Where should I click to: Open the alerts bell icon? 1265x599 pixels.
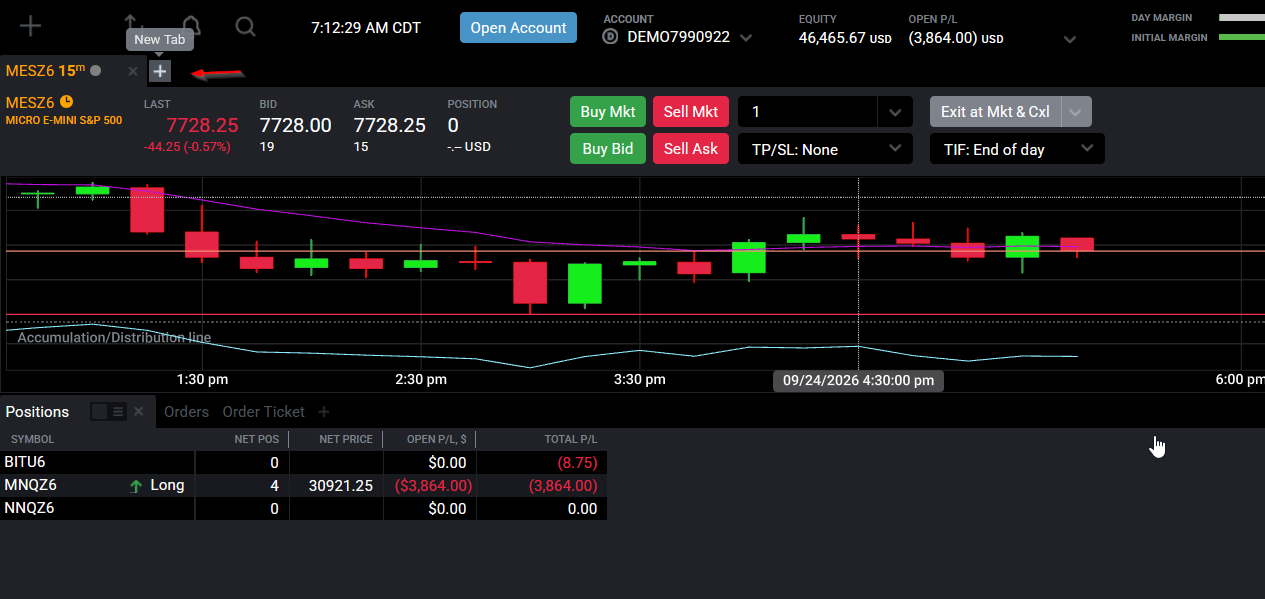pyautogui.click(x=190, y=26)
